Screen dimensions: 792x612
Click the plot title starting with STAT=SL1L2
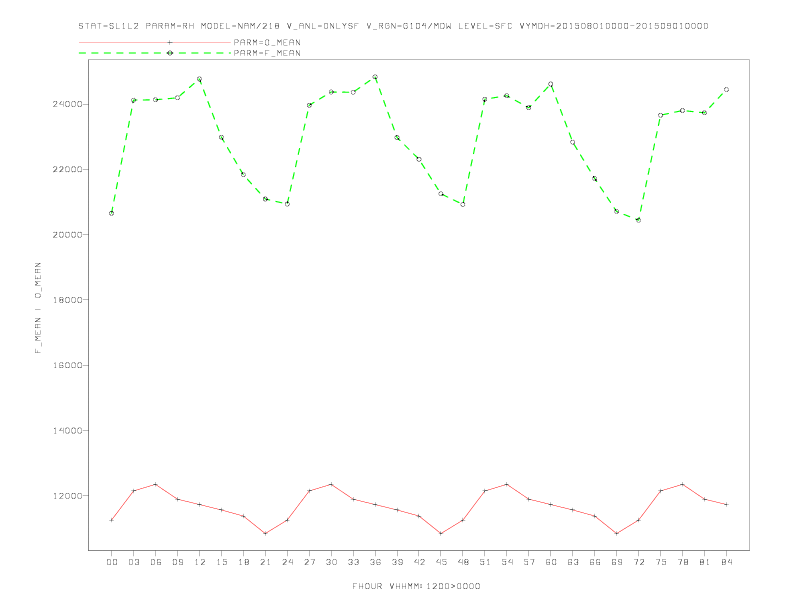tap(393, 26)
